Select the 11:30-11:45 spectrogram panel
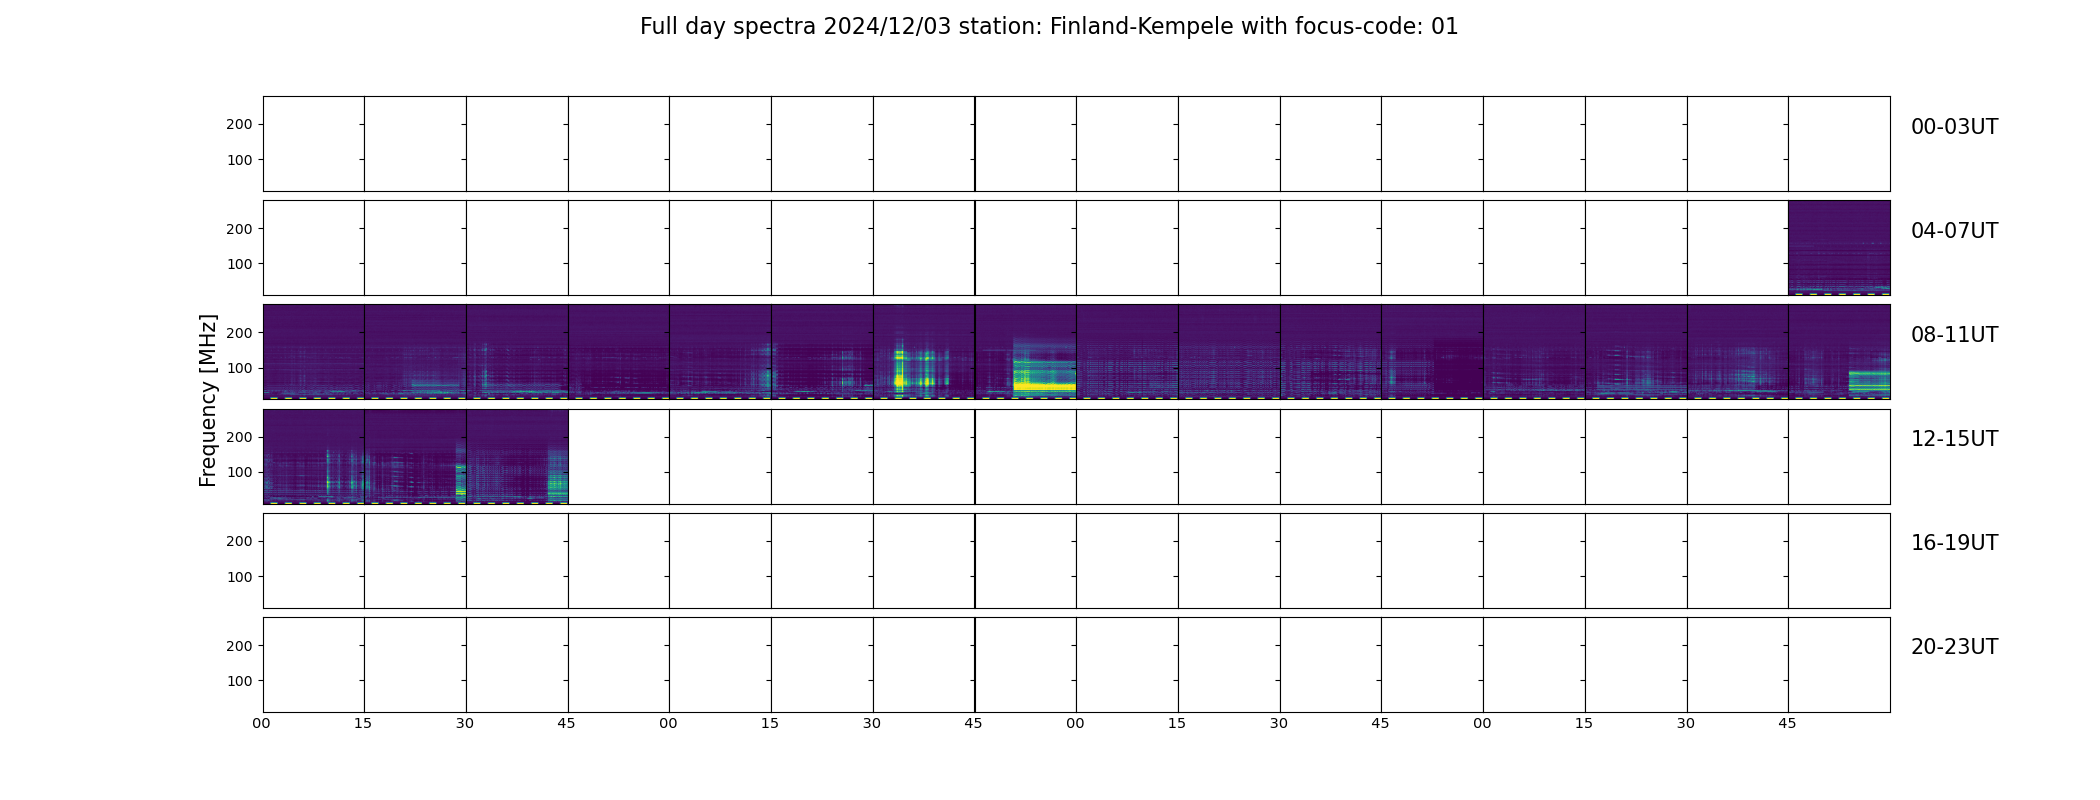The width and height of the screenshot is (2100, 800). [x=1738, y=352]
